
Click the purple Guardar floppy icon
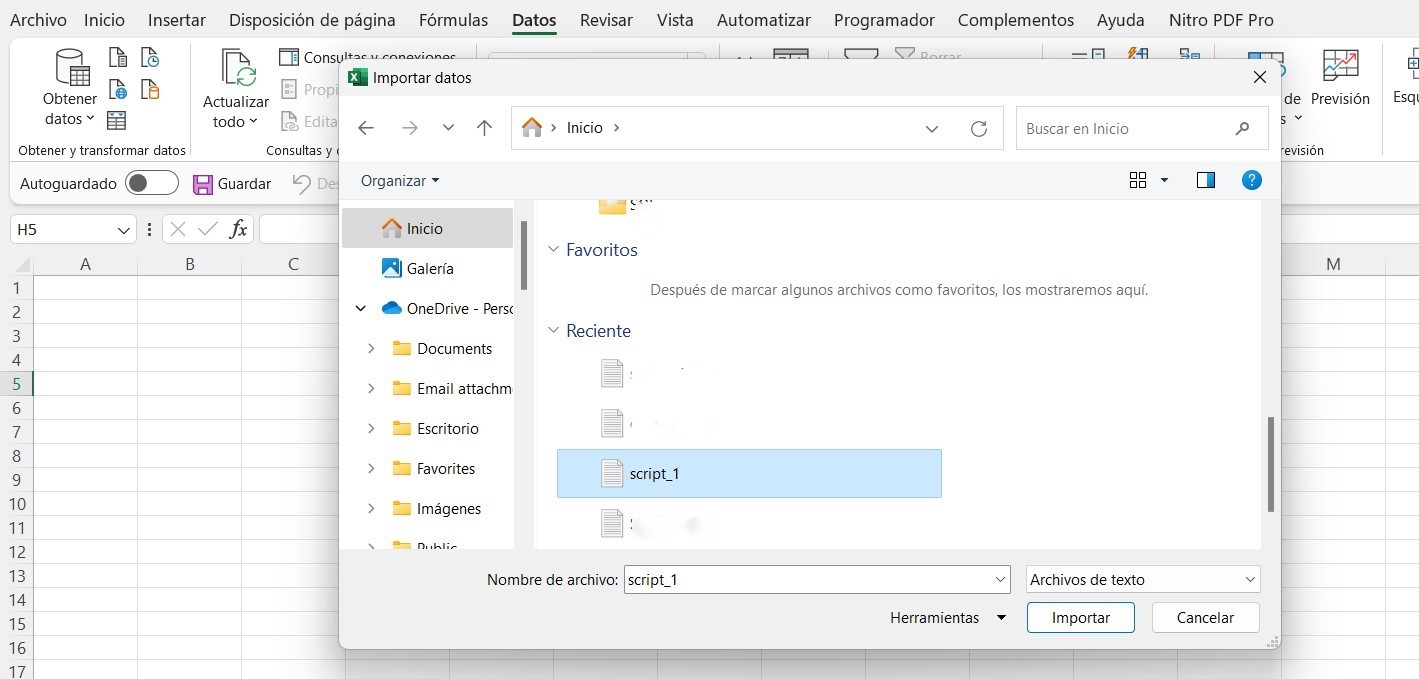coord(203,184)
